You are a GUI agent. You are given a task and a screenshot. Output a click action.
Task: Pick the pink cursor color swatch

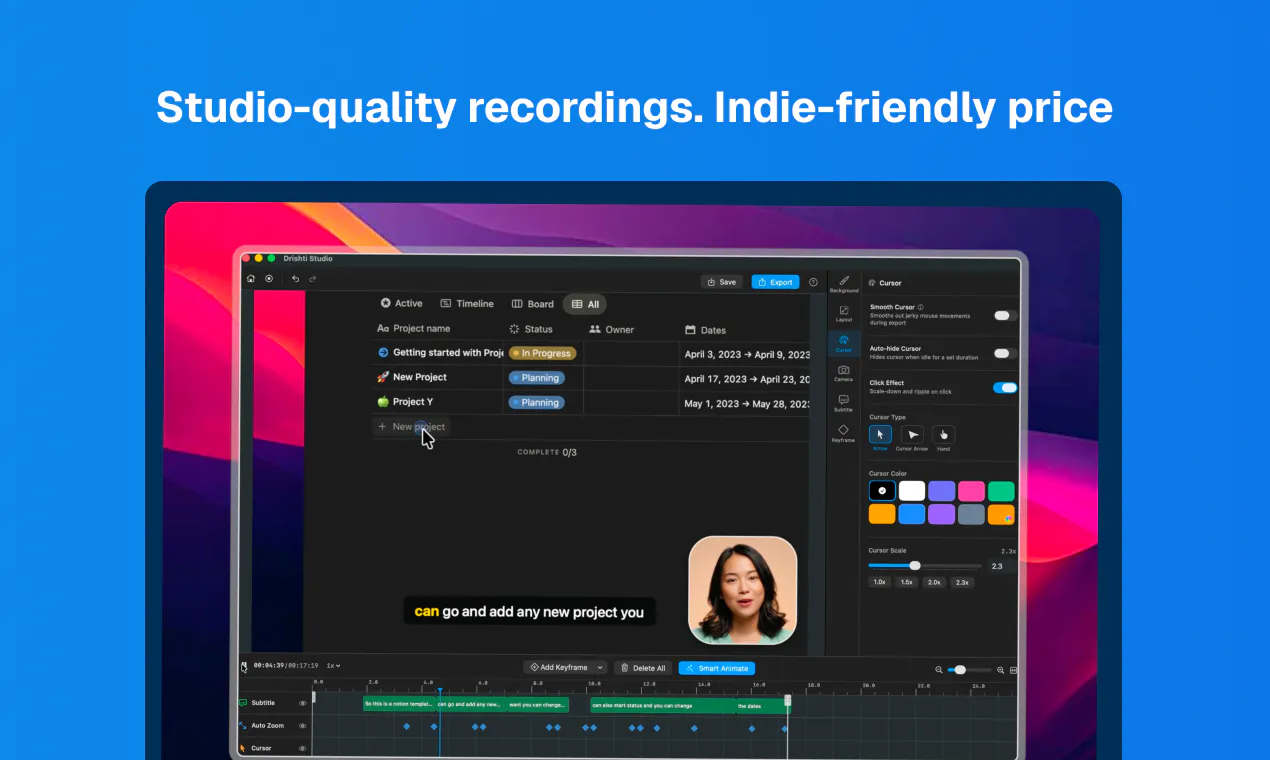pos(971,490)
